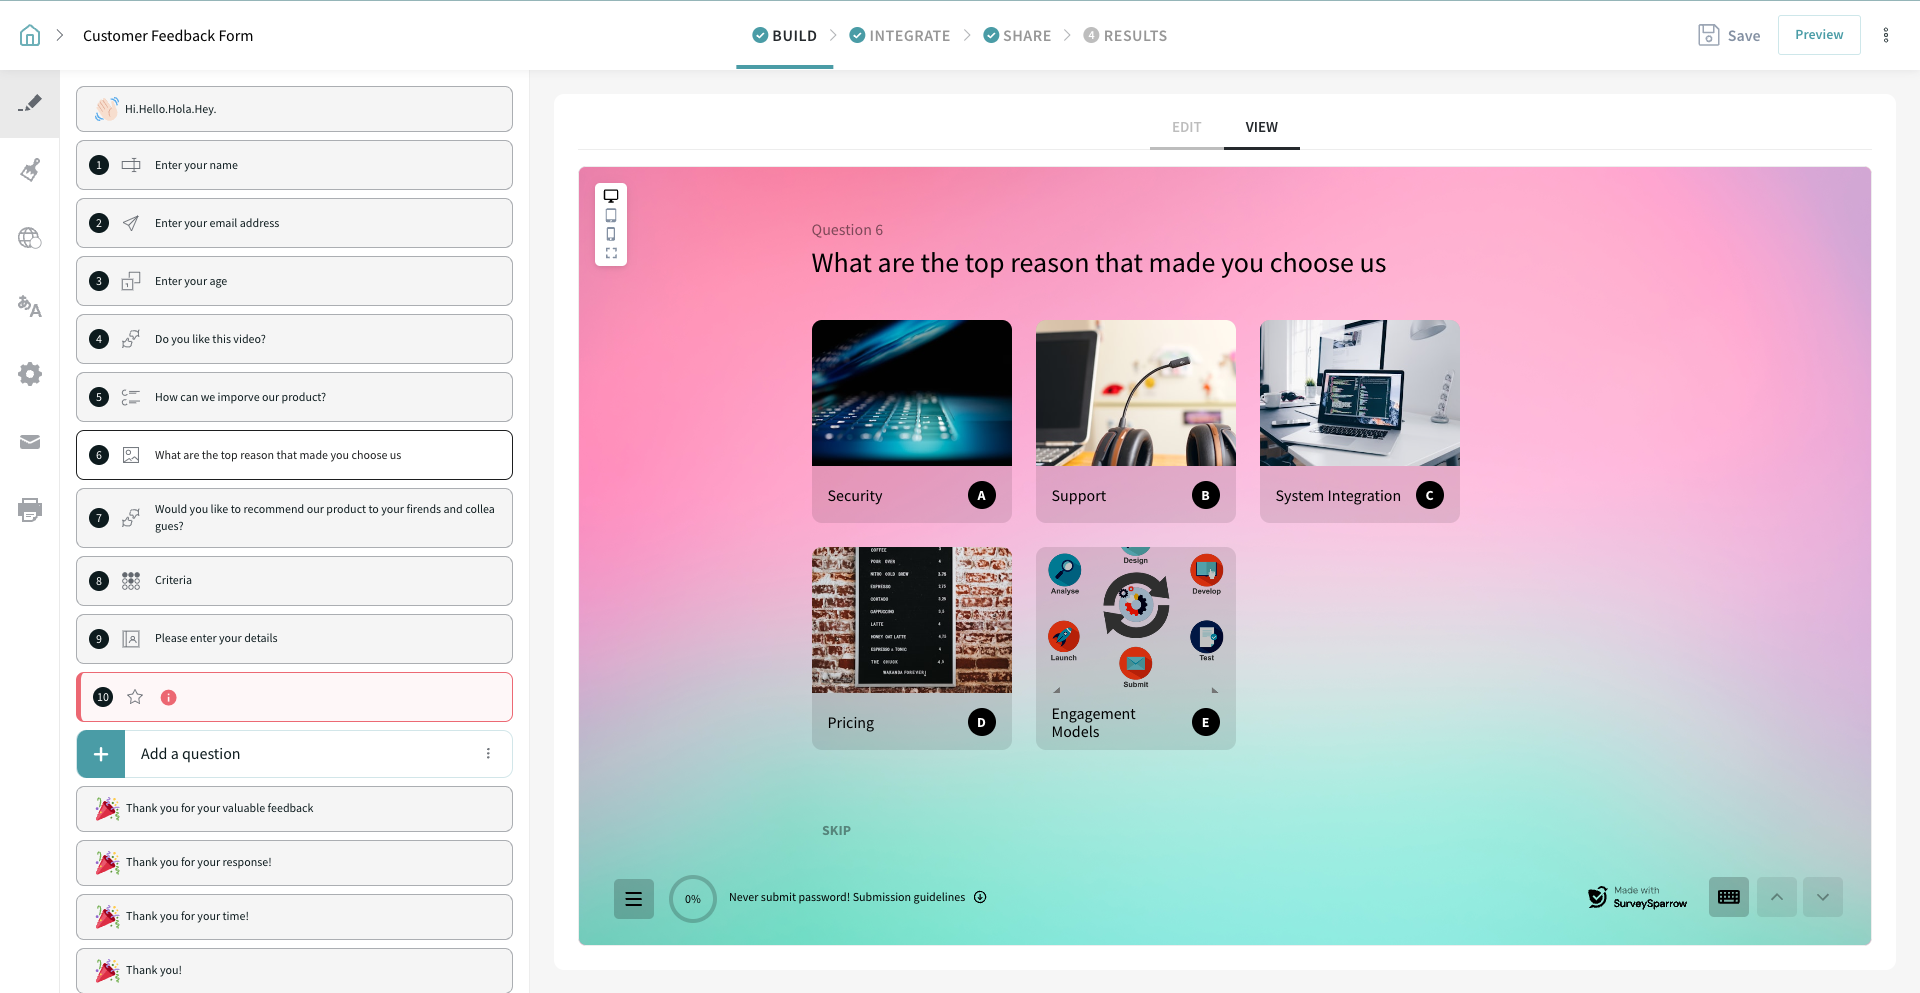Click the 0% progress indicator circle
1920x993 pixels.
(x=692, y=899)
